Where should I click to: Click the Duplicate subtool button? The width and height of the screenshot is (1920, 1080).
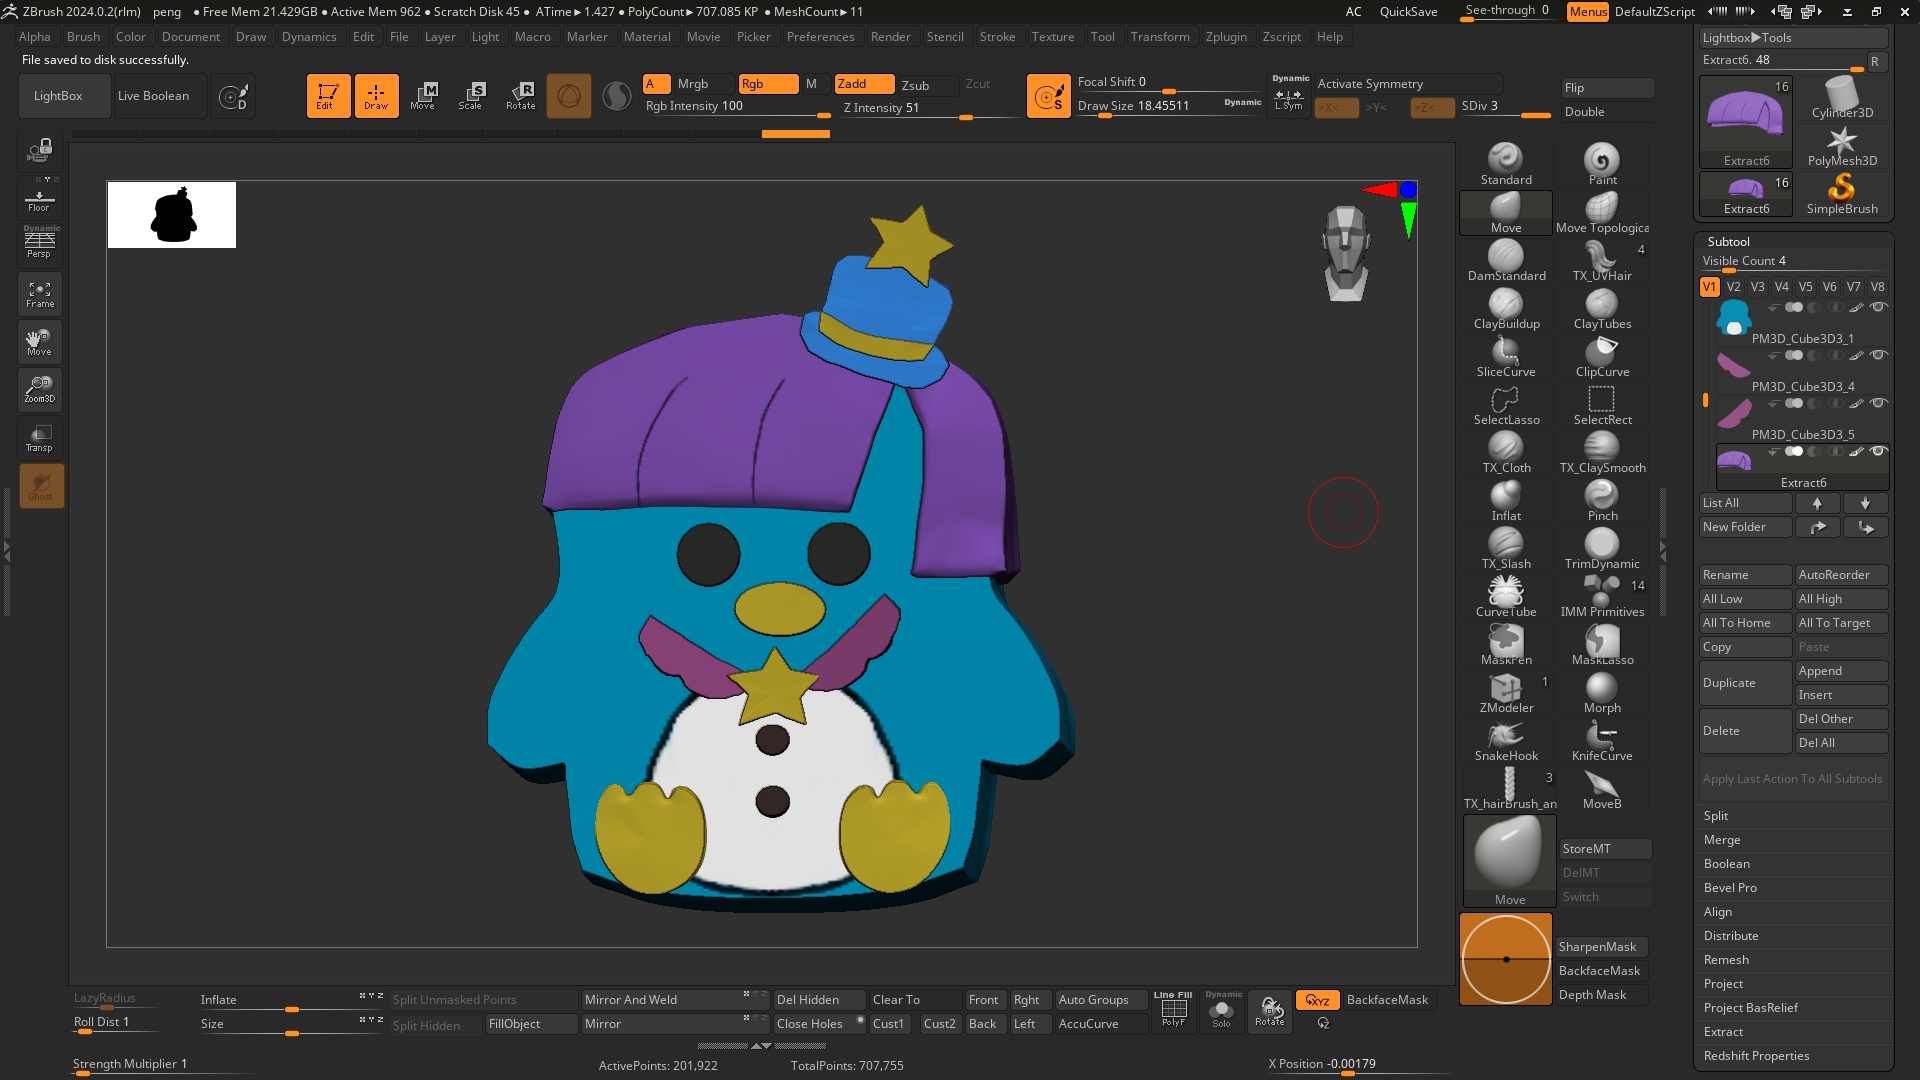(x=1745, y=683)
